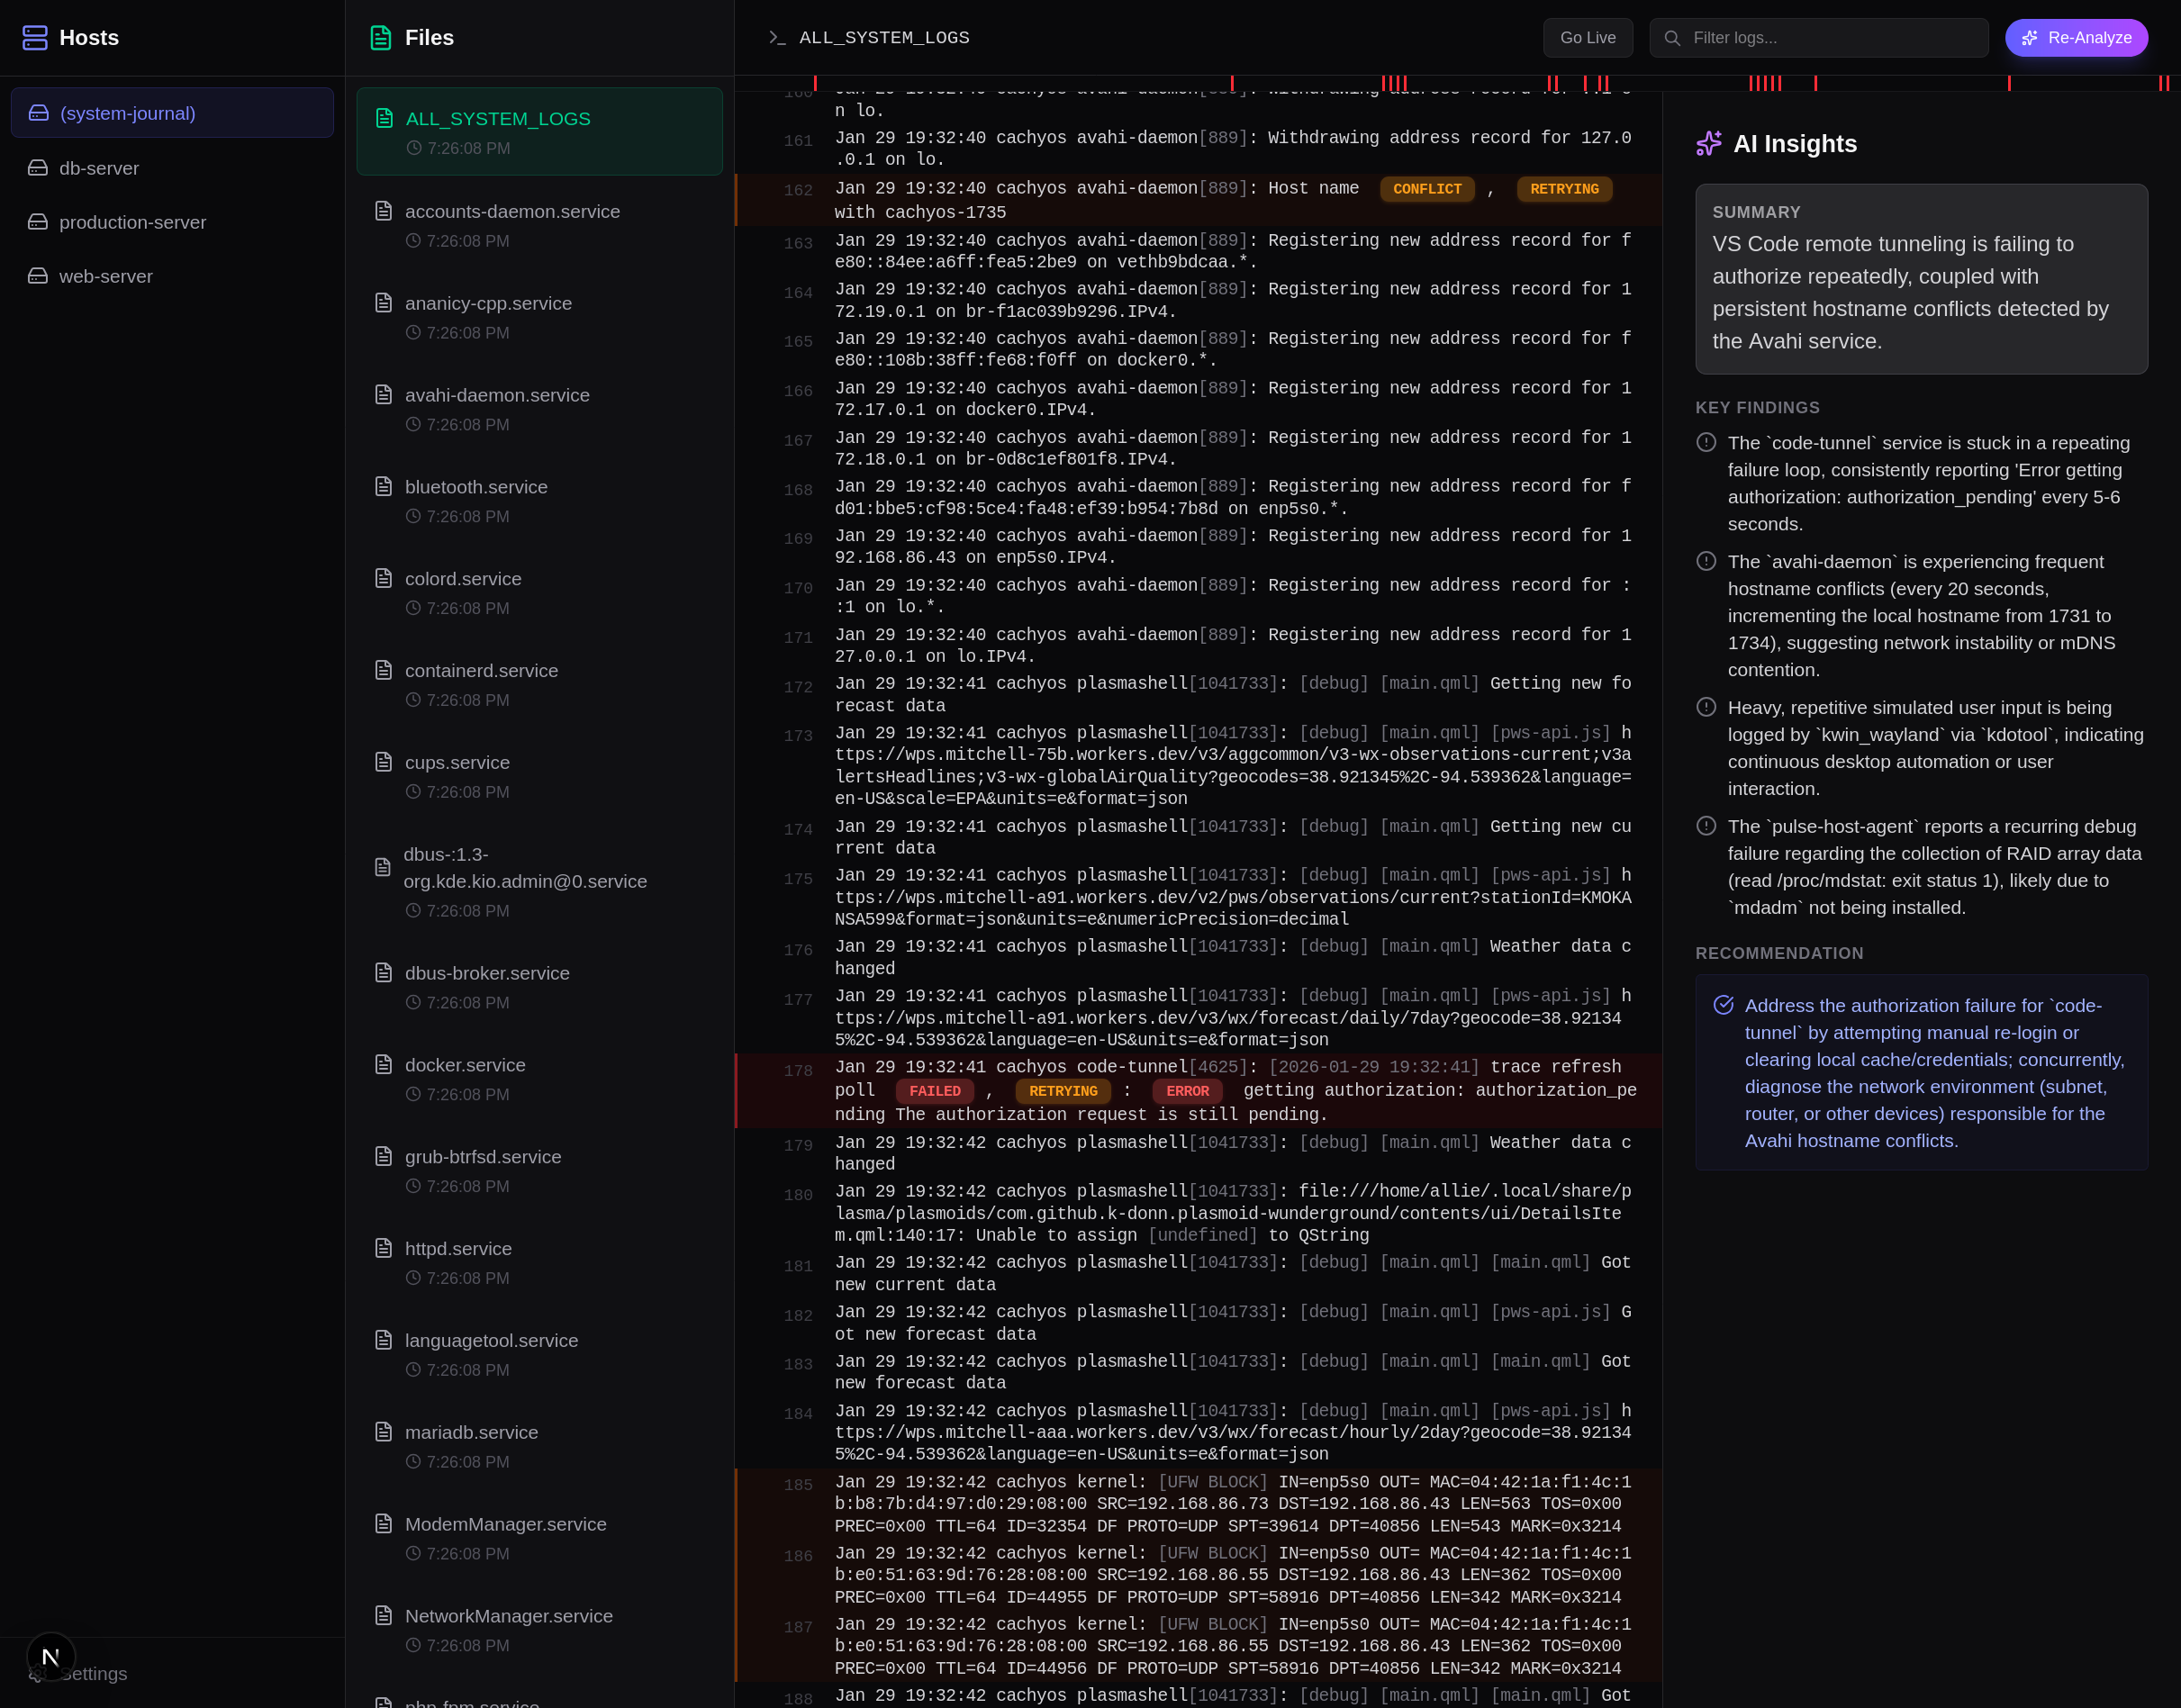Viewport: 2181px width, 1708px height.
Task: Click the FAILED badge on the code-tunnel log line
Action: [934, 1091]
